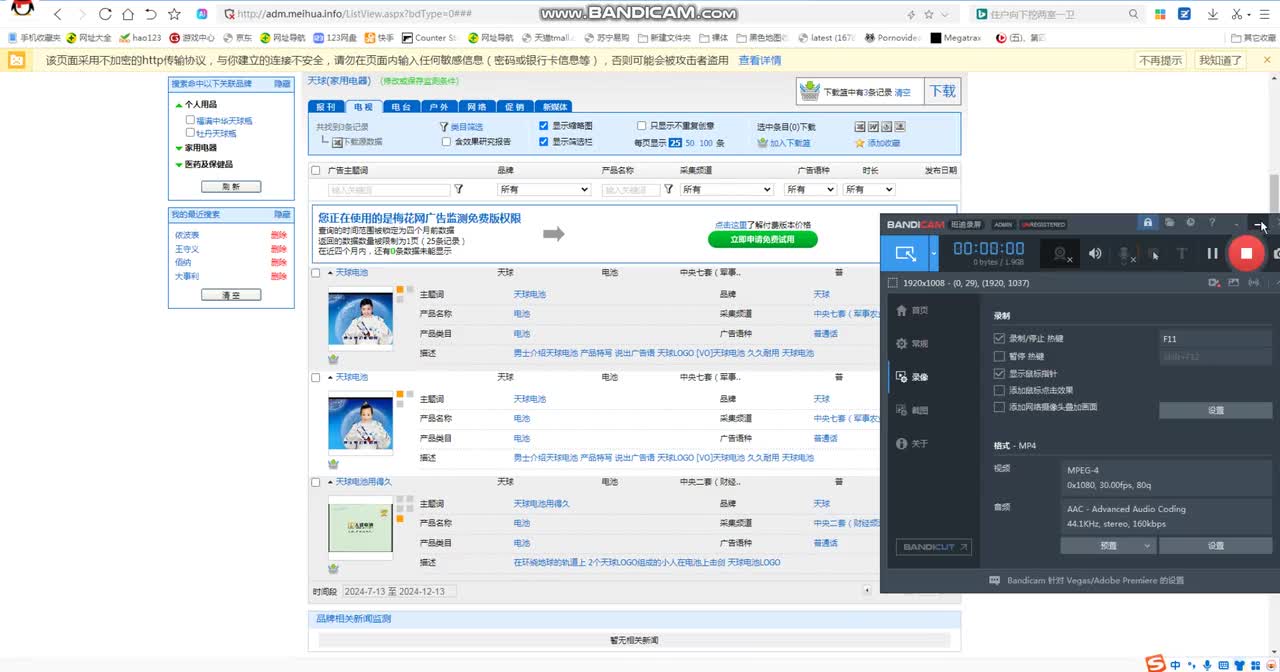Switch to the 新媒体 media tab
The image size is (1280, 672).
[554, 107]
